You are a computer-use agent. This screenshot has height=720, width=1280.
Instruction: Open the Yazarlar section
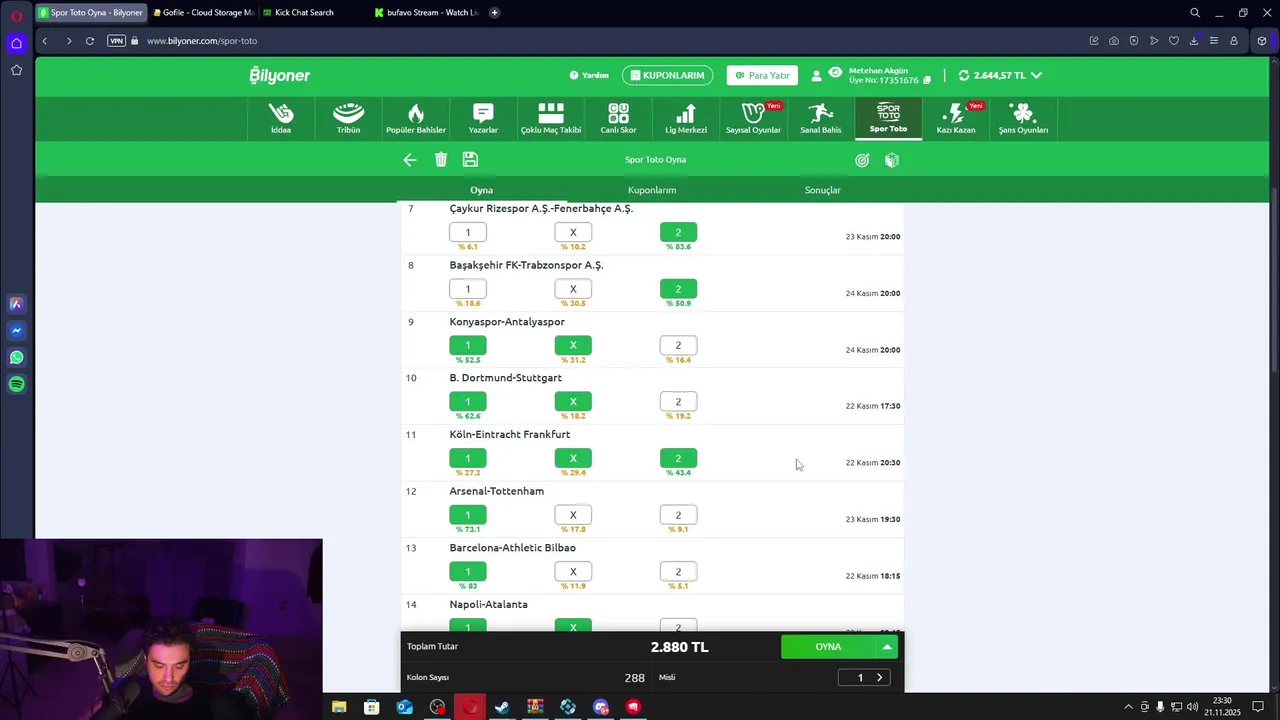pos(483,118)
